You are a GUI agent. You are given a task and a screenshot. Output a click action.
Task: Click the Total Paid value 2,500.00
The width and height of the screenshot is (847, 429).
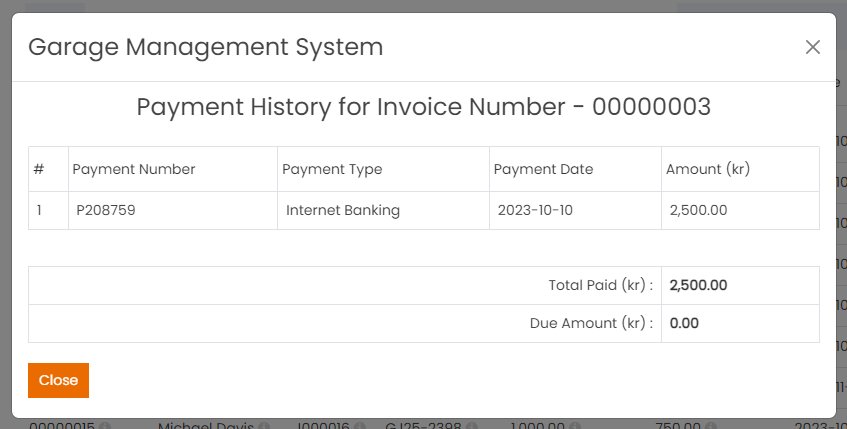tap(698, 285)
